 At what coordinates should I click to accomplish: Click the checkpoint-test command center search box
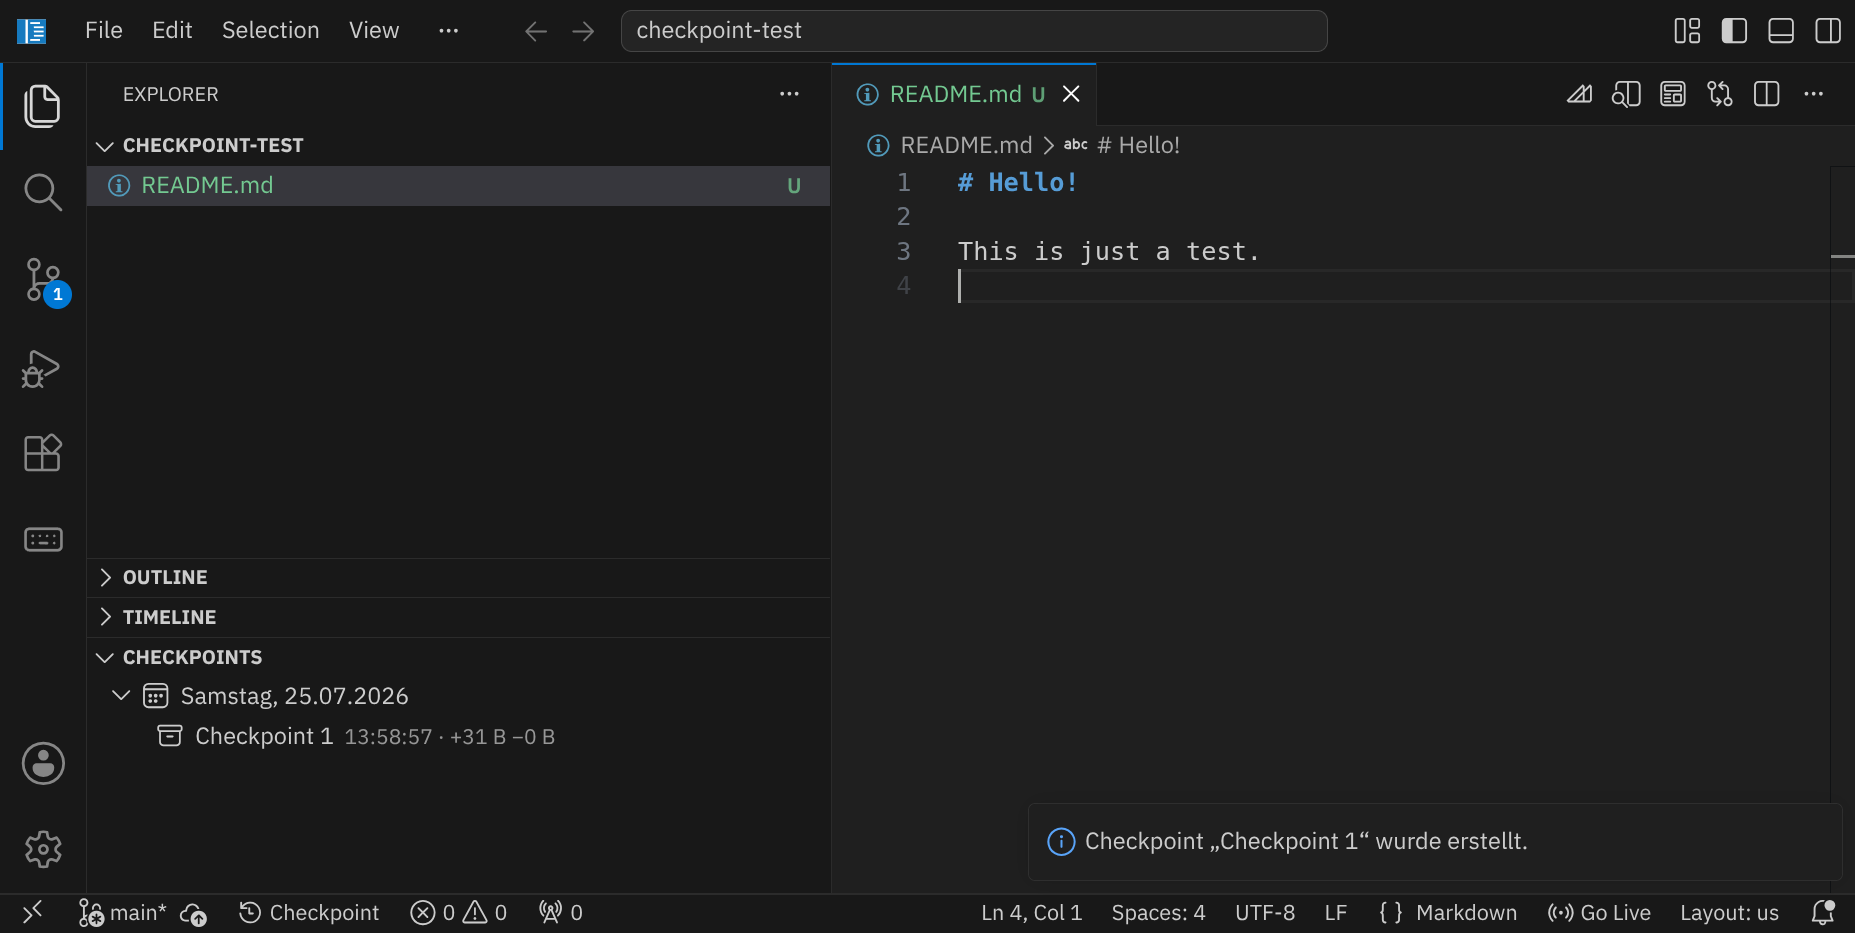click(x=974, y=31)
